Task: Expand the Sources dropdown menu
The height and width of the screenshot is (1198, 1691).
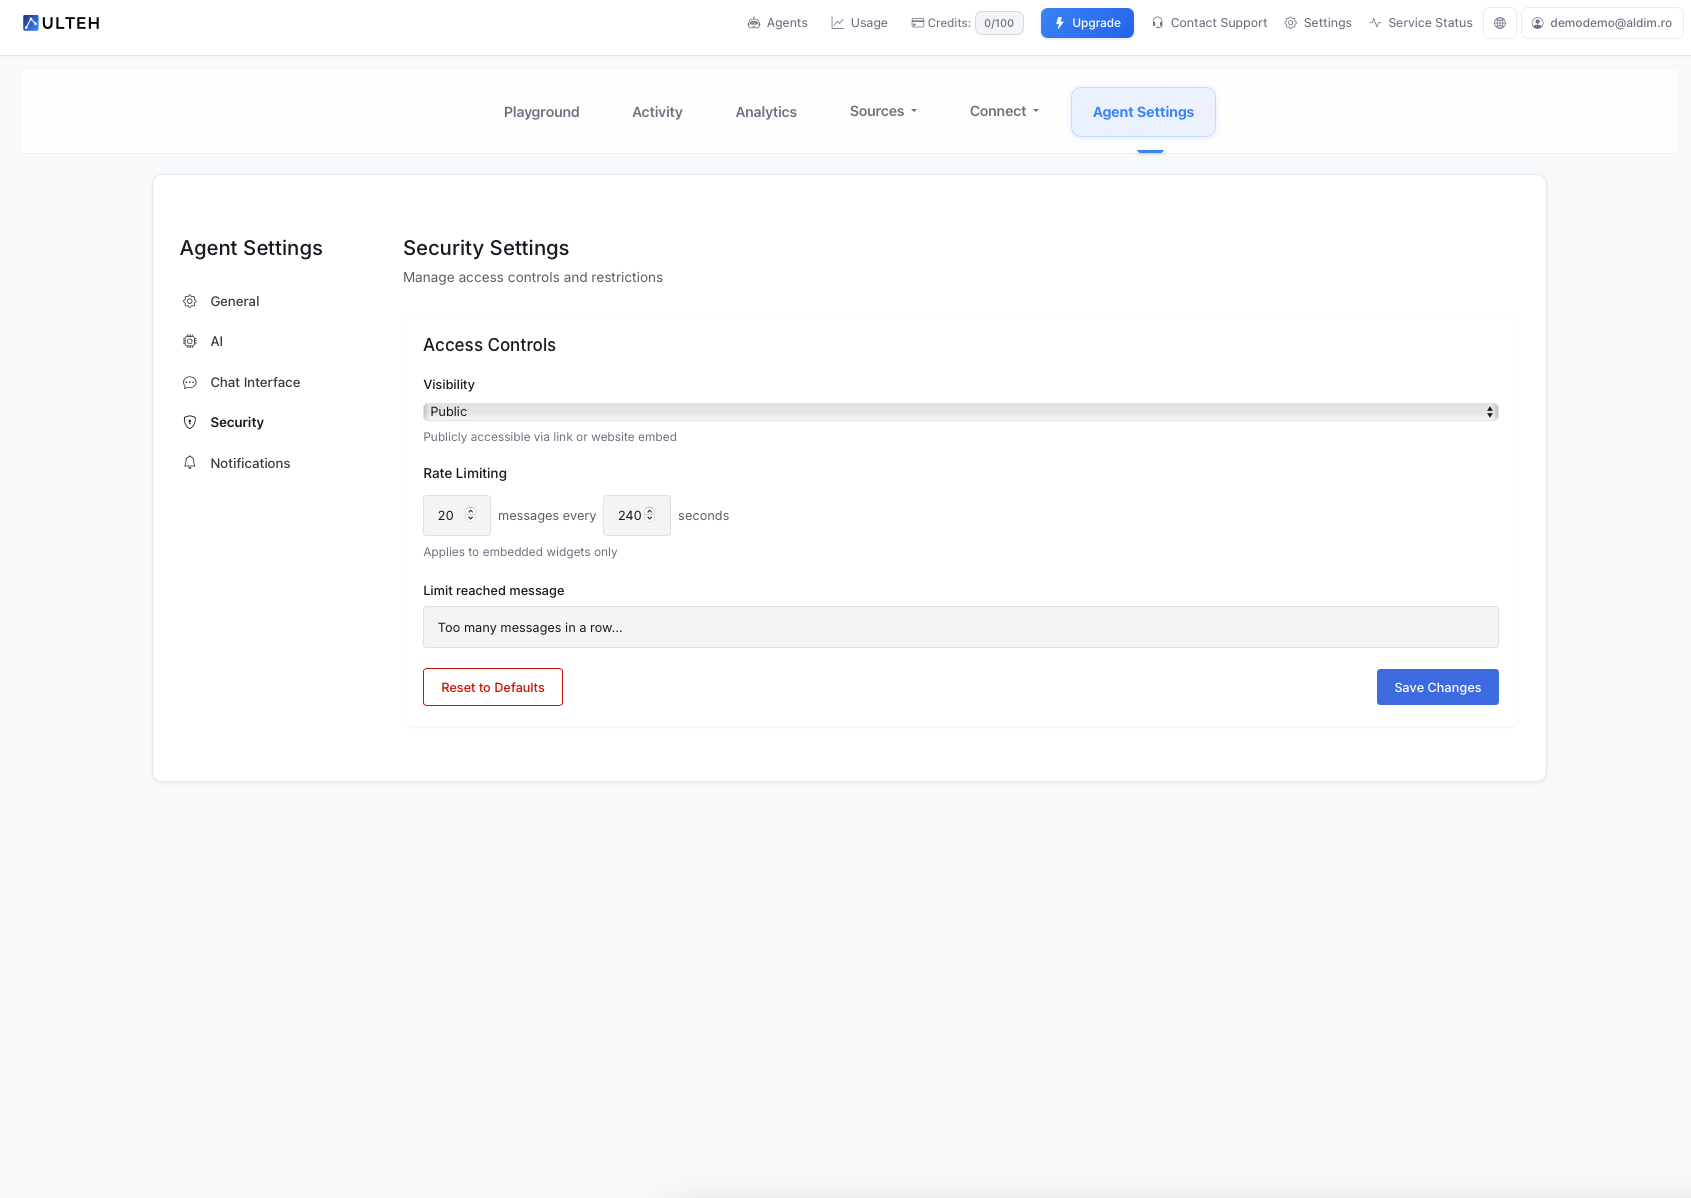Action: (x=881, y=111)
